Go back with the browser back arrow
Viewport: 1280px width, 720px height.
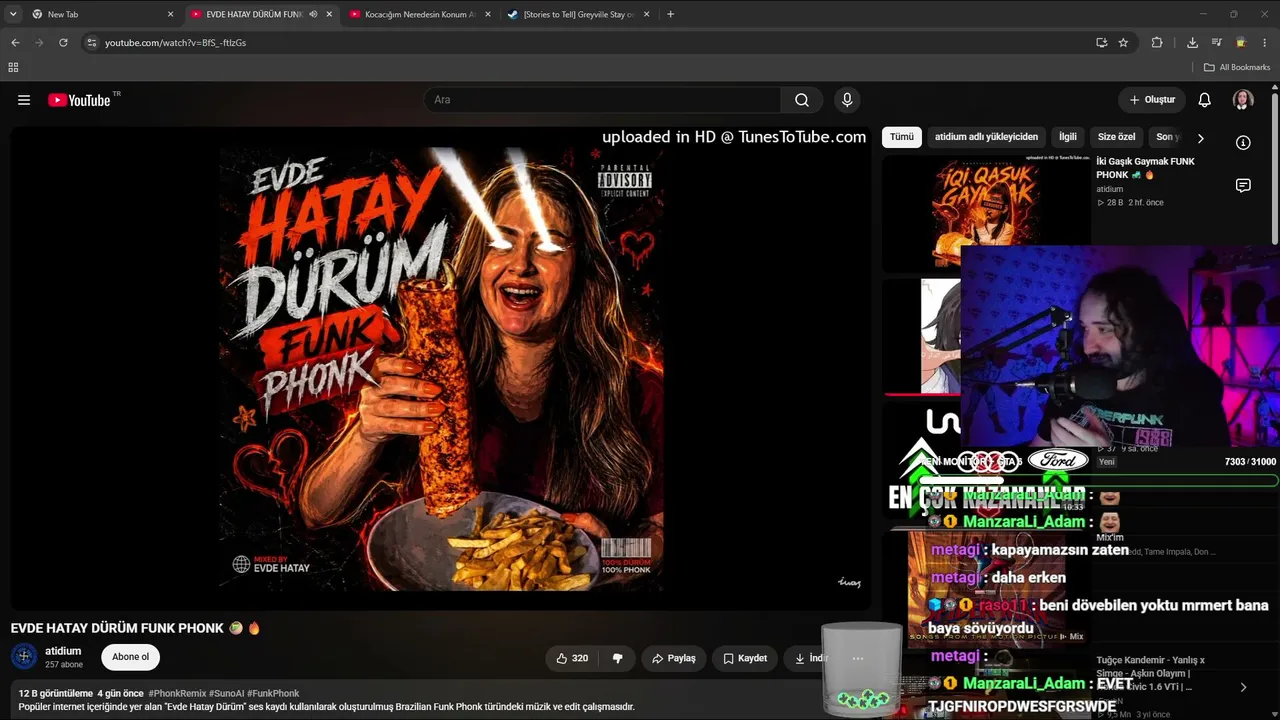[15, 43]
